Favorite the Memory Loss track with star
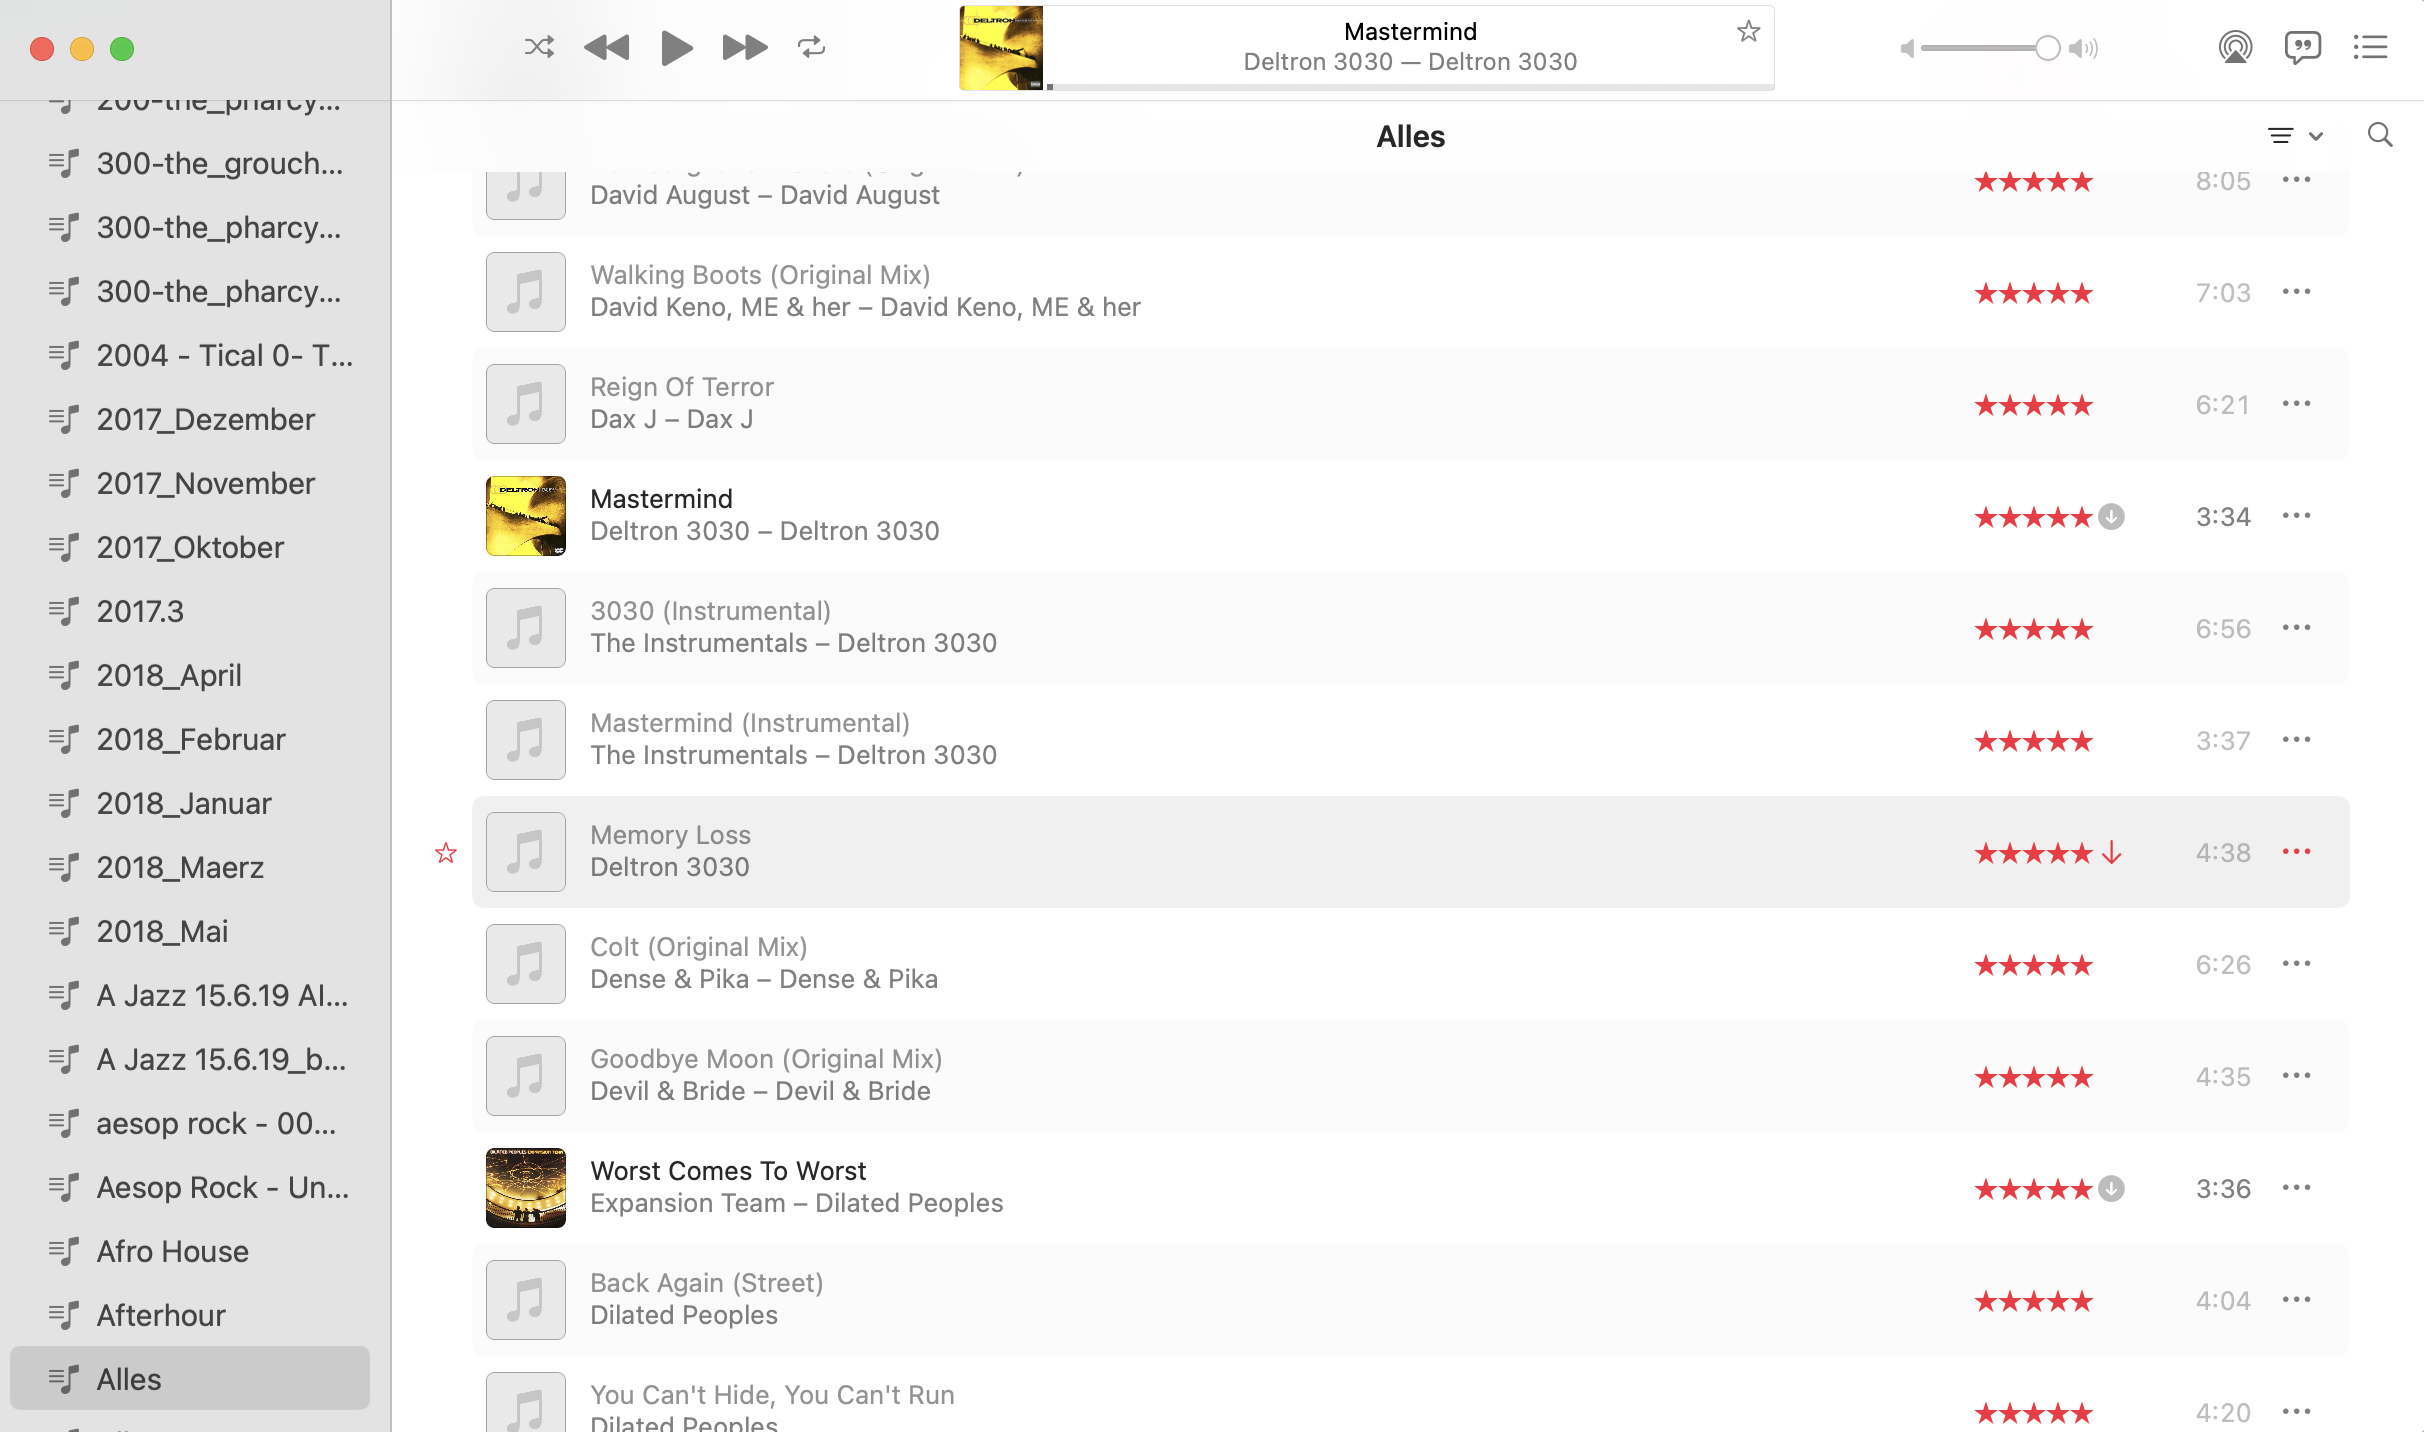The height and width of the screenshot is (1432, 2424). [446, 853]
